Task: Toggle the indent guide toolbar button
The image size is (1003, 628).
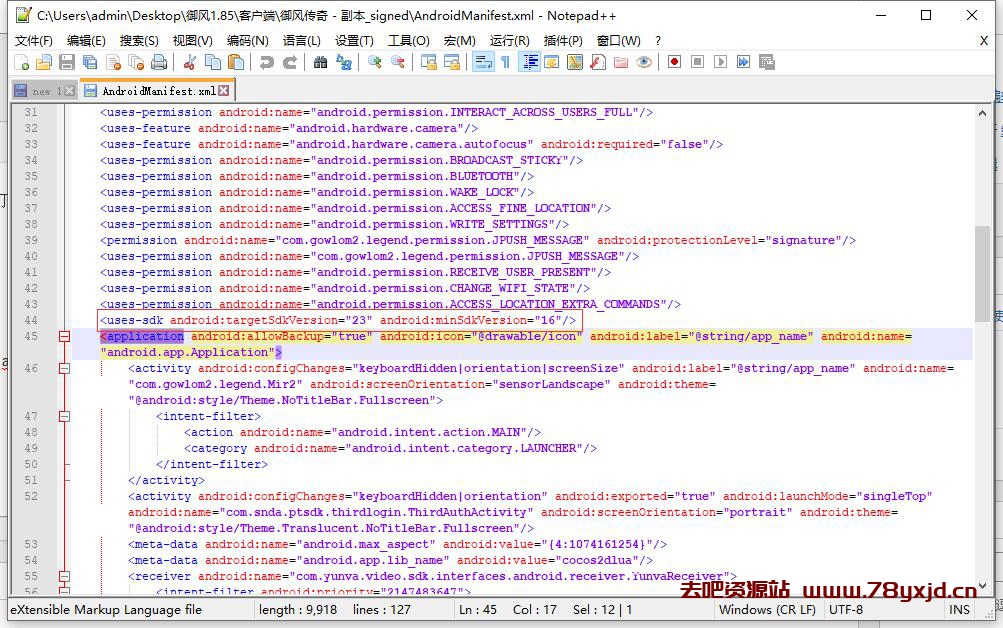Action: tap(529, 62)
